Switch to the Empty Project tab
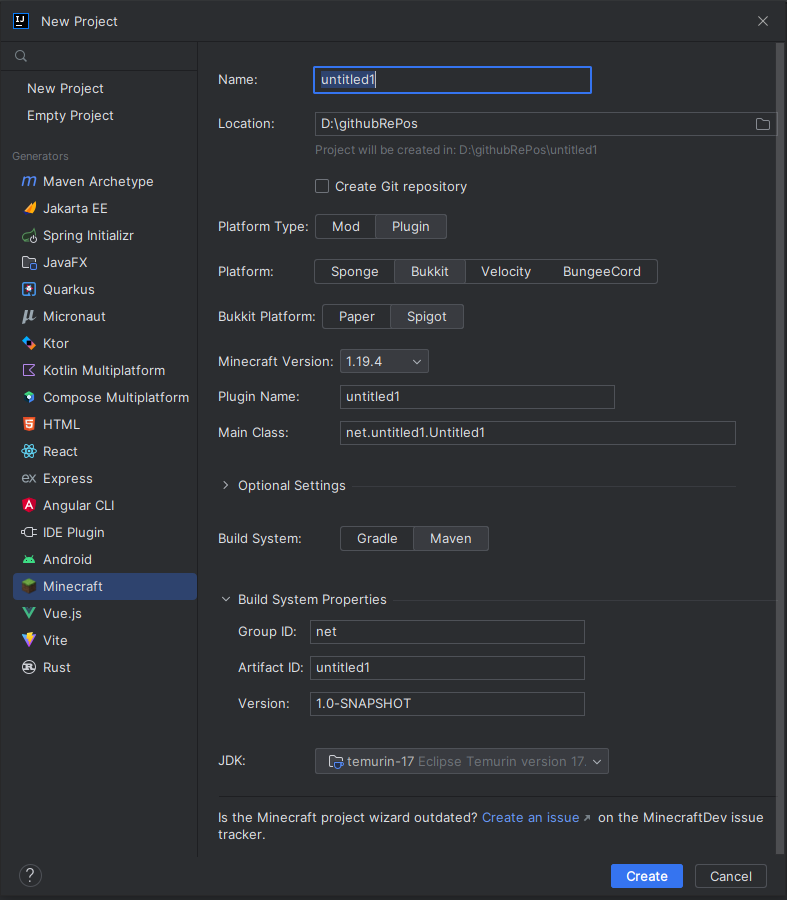Viewport: 787px width, 900px height. (70, 115)
